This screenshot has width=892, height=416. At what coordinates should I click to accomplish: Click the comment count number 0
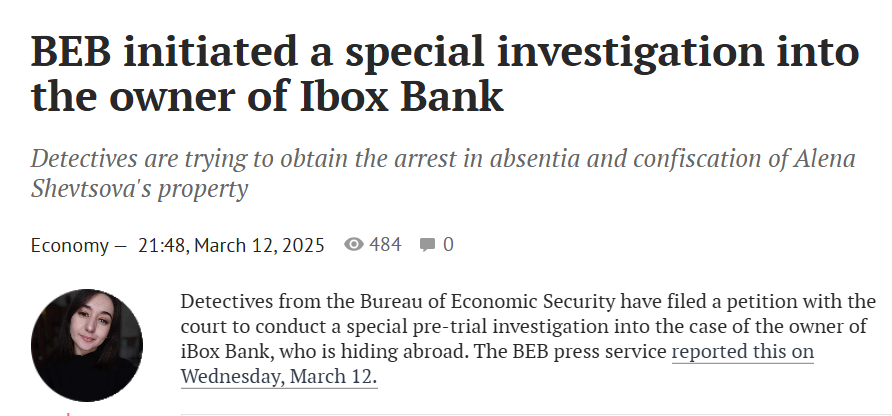[x=448, y=245]
